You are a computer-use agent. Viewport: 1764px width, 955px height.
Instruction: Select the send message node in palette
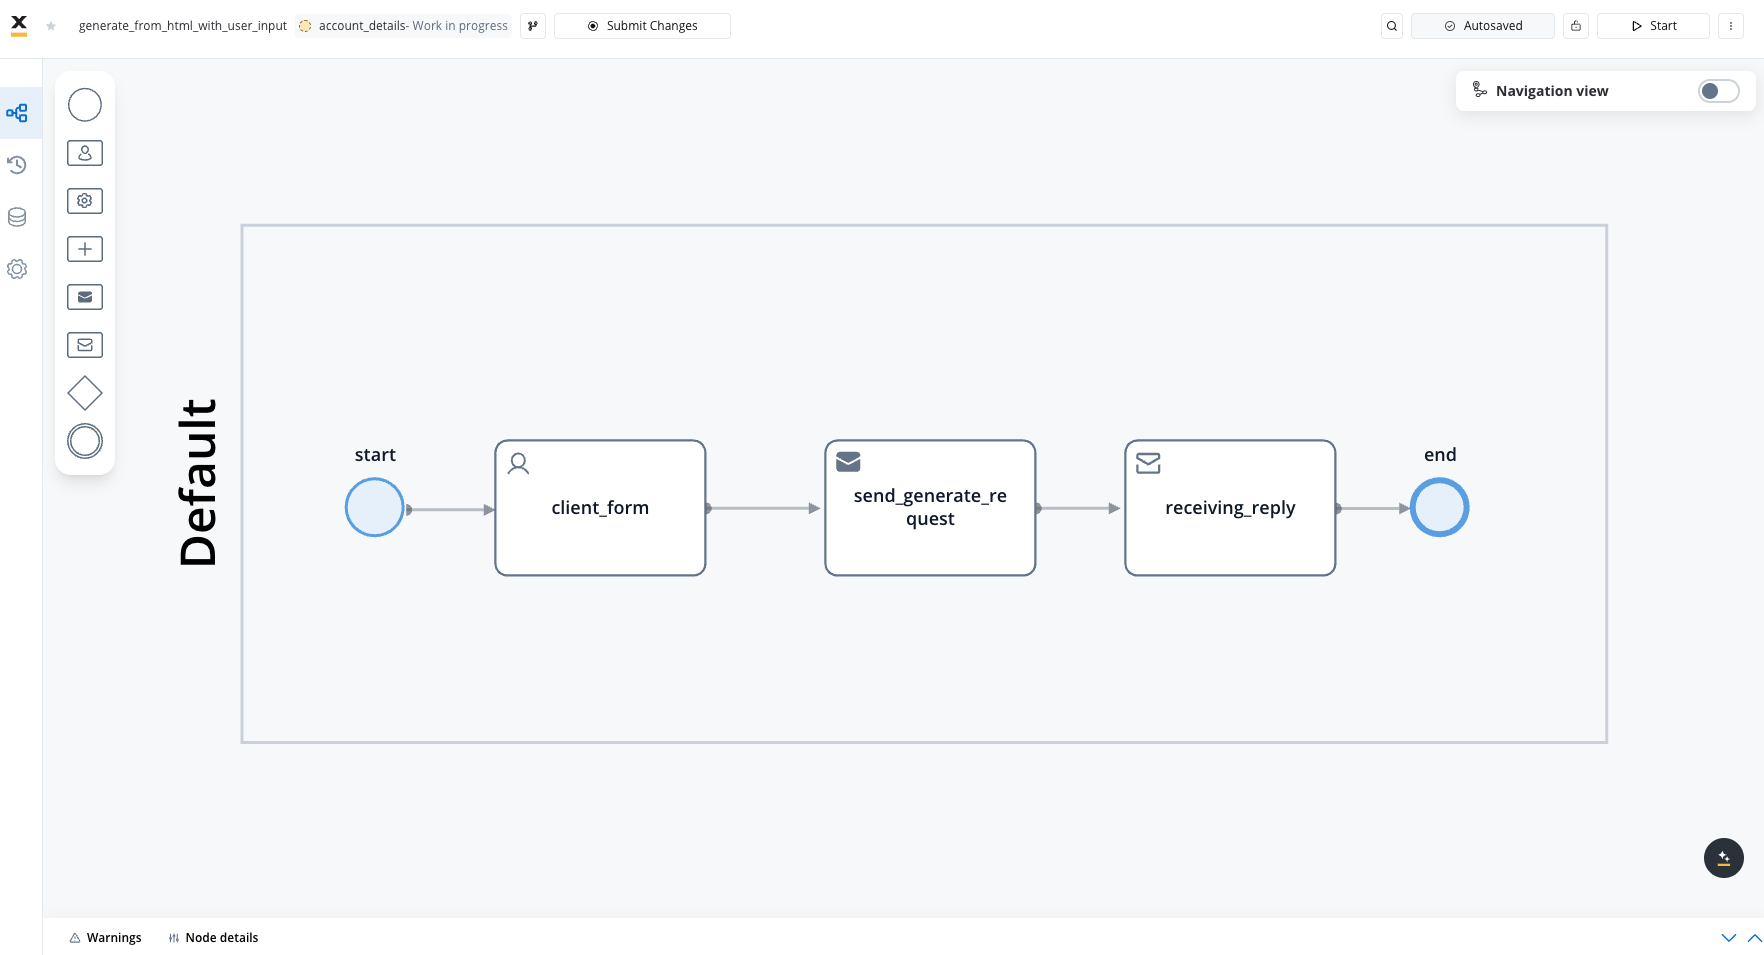click(85, 297)
